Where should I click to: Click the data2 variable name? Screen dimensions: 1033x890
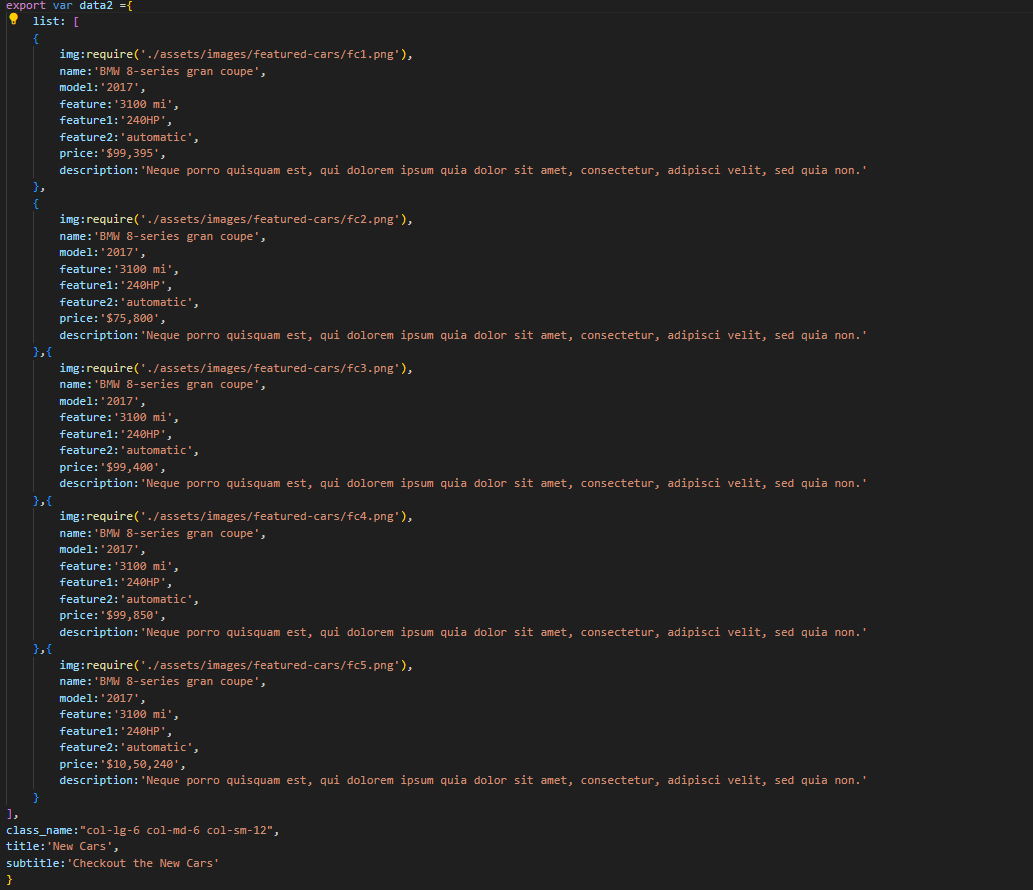click(x=98, y=5)
